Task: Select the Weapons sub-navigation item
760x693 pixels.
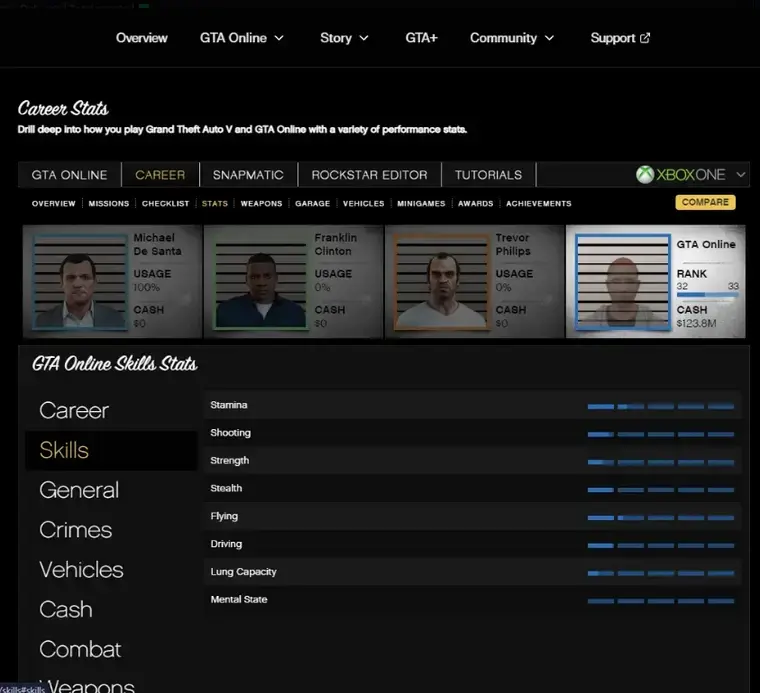Action: (261, 203)
